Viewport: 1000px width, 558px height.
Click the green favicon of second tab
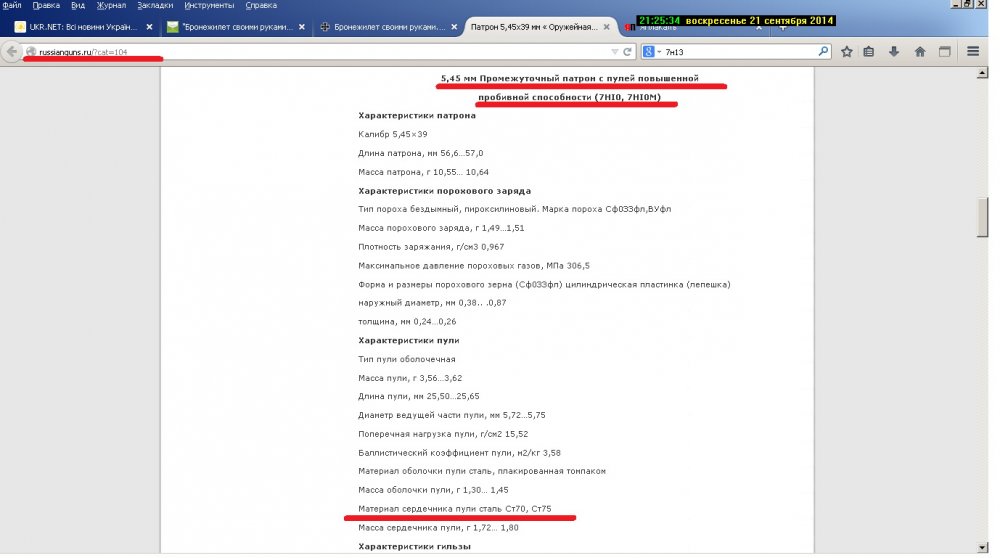coord(172,27)
